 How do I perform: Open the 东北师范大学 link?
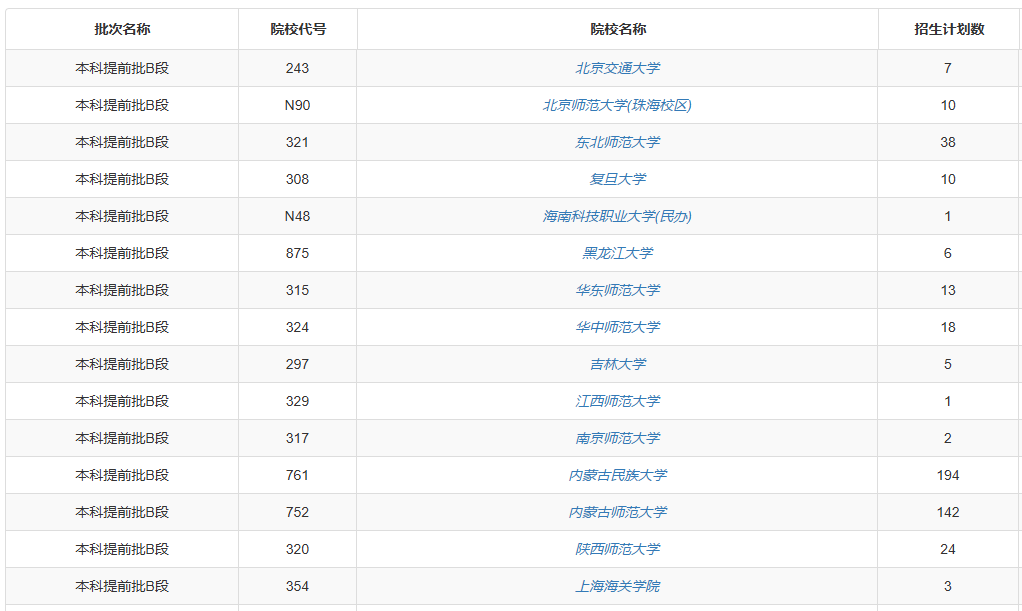[x=617, y=142]
